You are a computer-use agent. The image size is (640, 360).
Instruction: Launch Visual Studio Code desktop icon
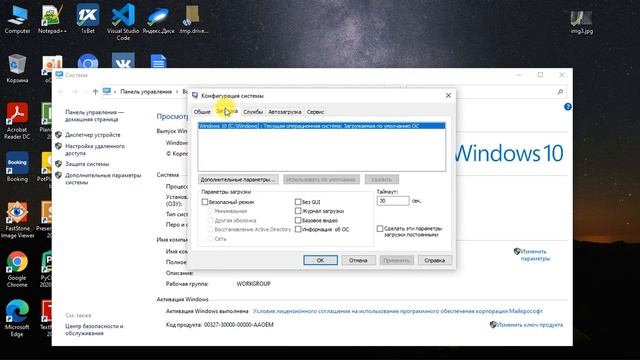pyautogui.click(x=123, y=21)
